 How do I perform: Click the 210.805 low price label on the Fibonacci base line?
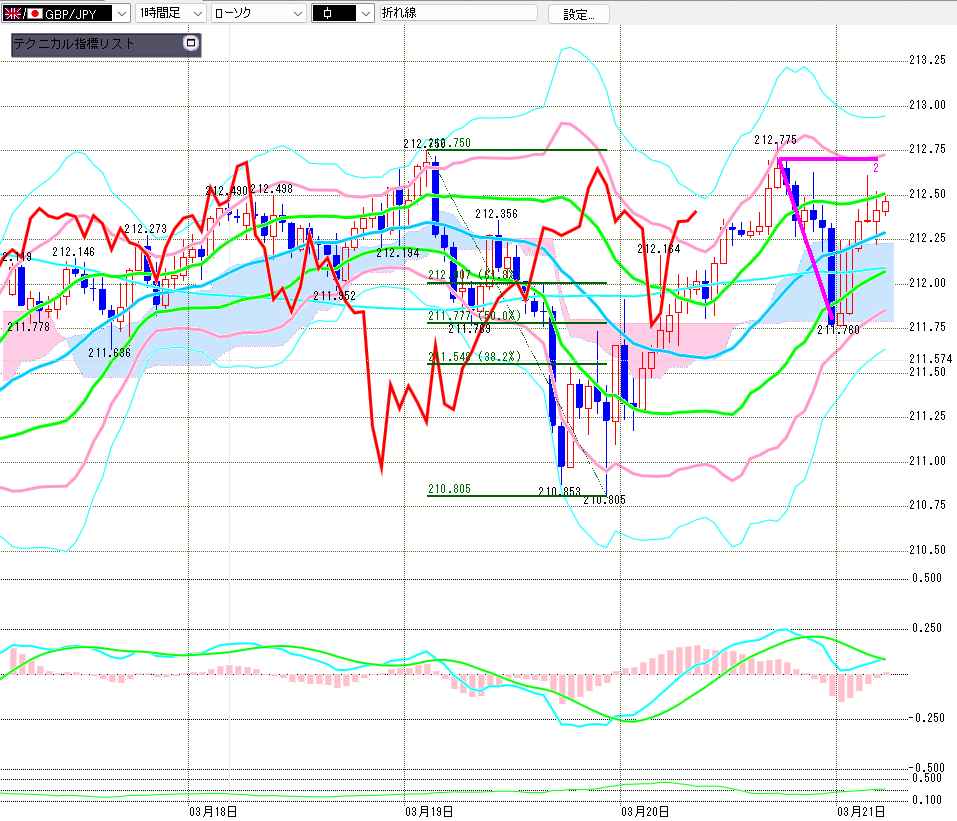[x=449, y=489]
